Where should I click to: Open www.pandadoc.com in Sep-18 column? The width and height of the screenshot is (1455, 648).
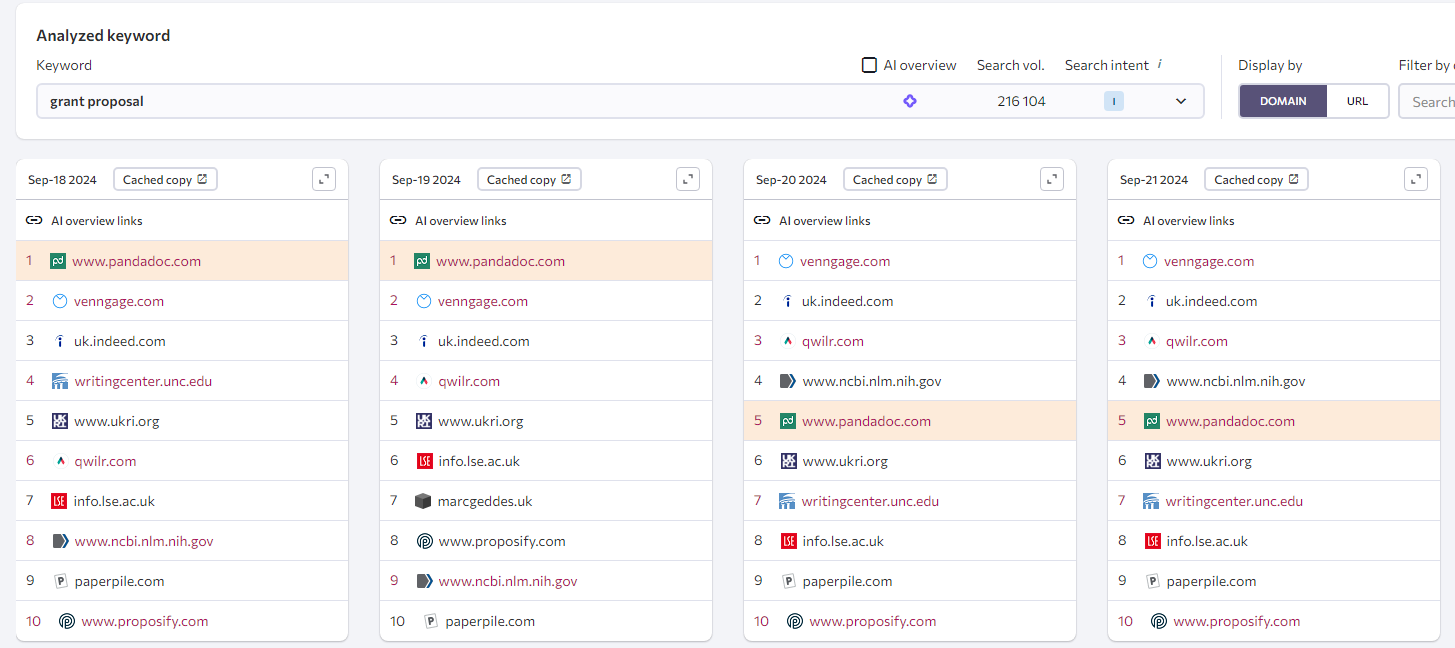pyautogui.click(x=137, y=261)
